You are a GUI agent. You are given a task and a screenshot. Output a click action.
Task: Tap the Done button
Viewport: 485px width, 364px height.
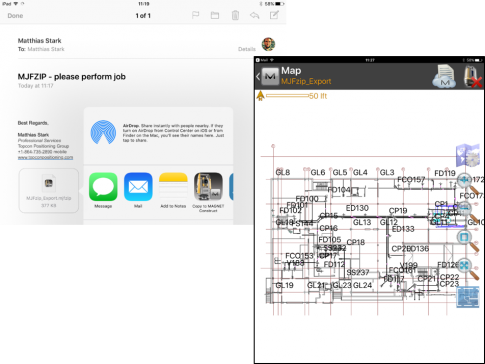(x=15, y=16)
